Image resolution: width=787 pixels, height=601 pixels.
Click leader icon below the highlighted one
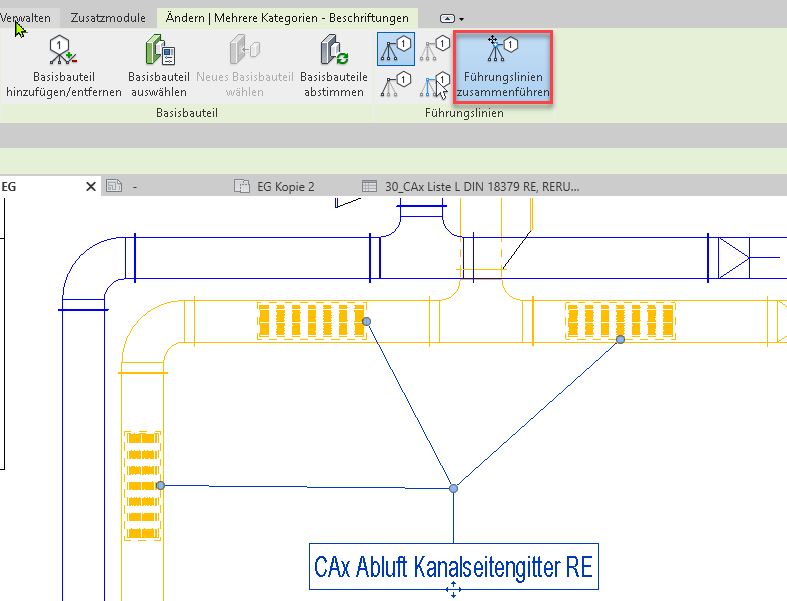[395, 85]
